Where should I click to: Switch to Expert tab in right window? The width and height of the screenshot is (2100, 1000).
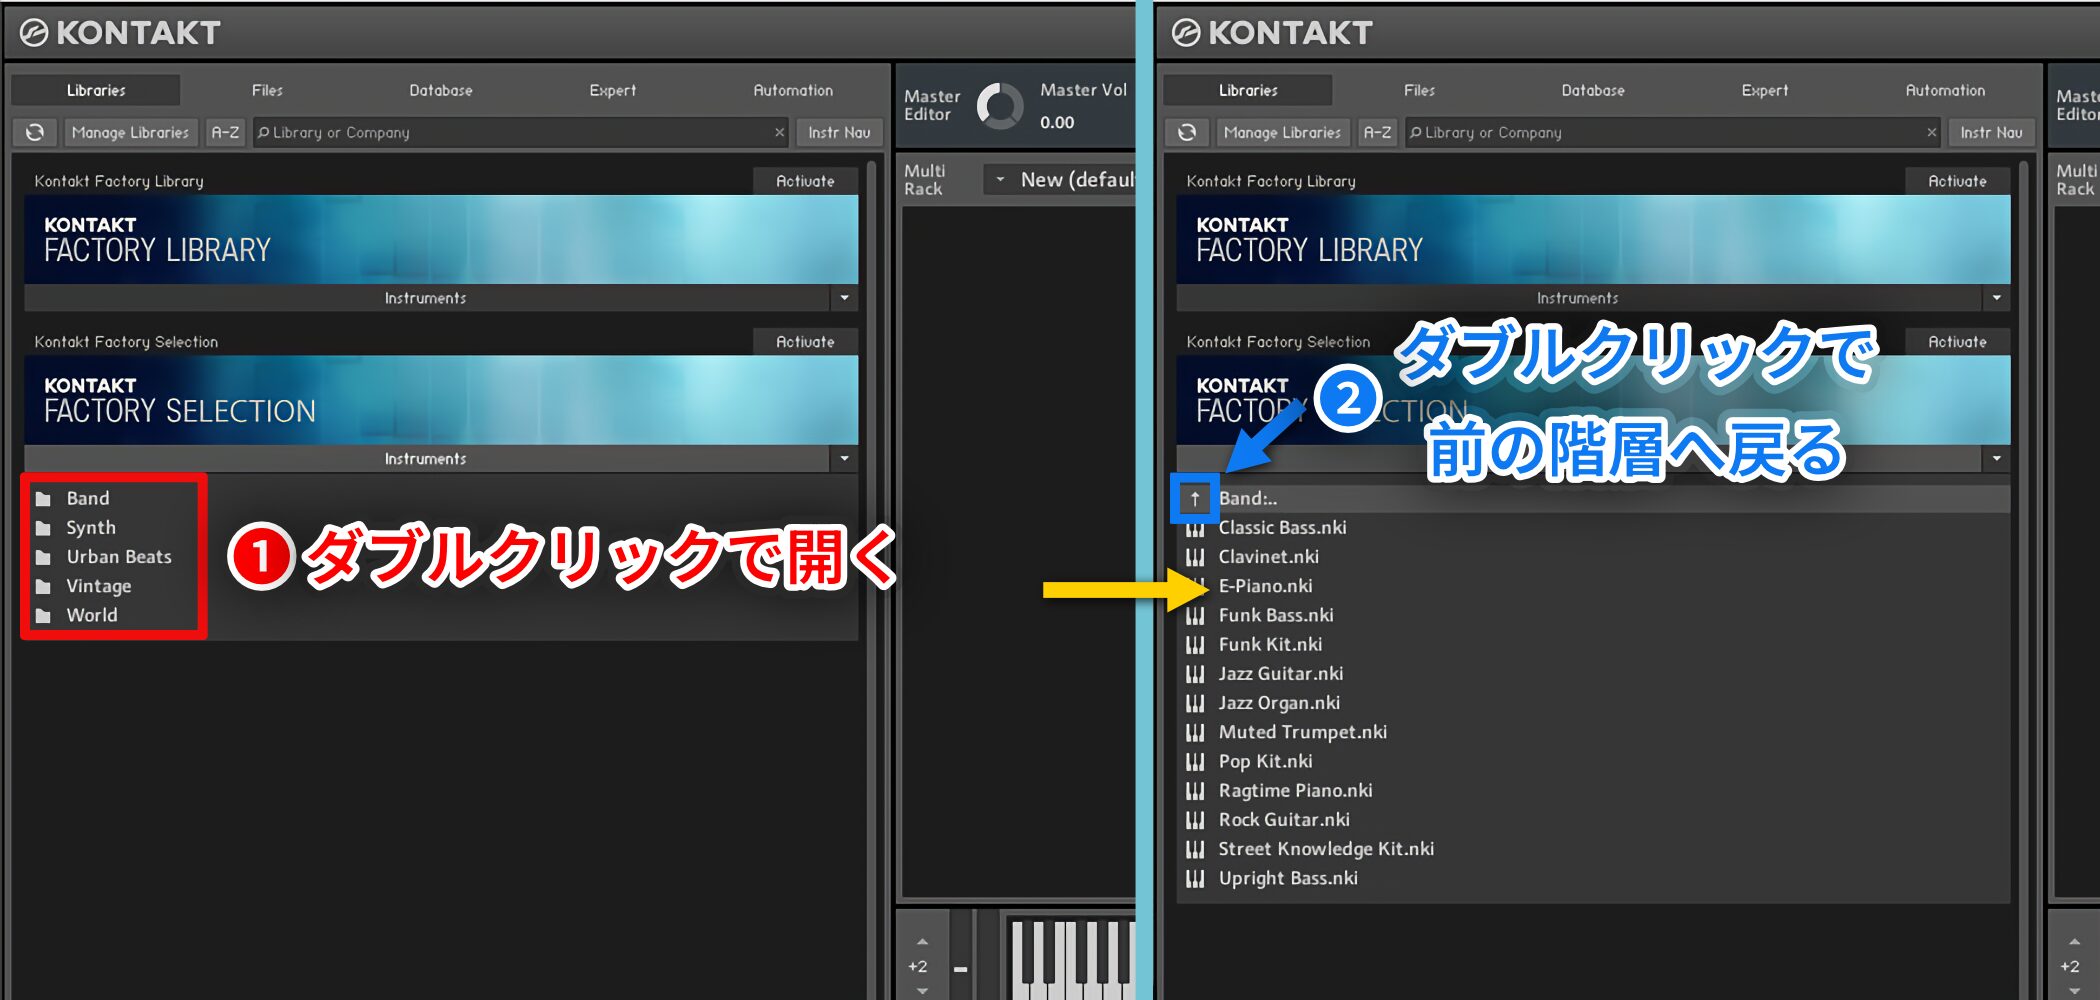(x=1765, y=90)
